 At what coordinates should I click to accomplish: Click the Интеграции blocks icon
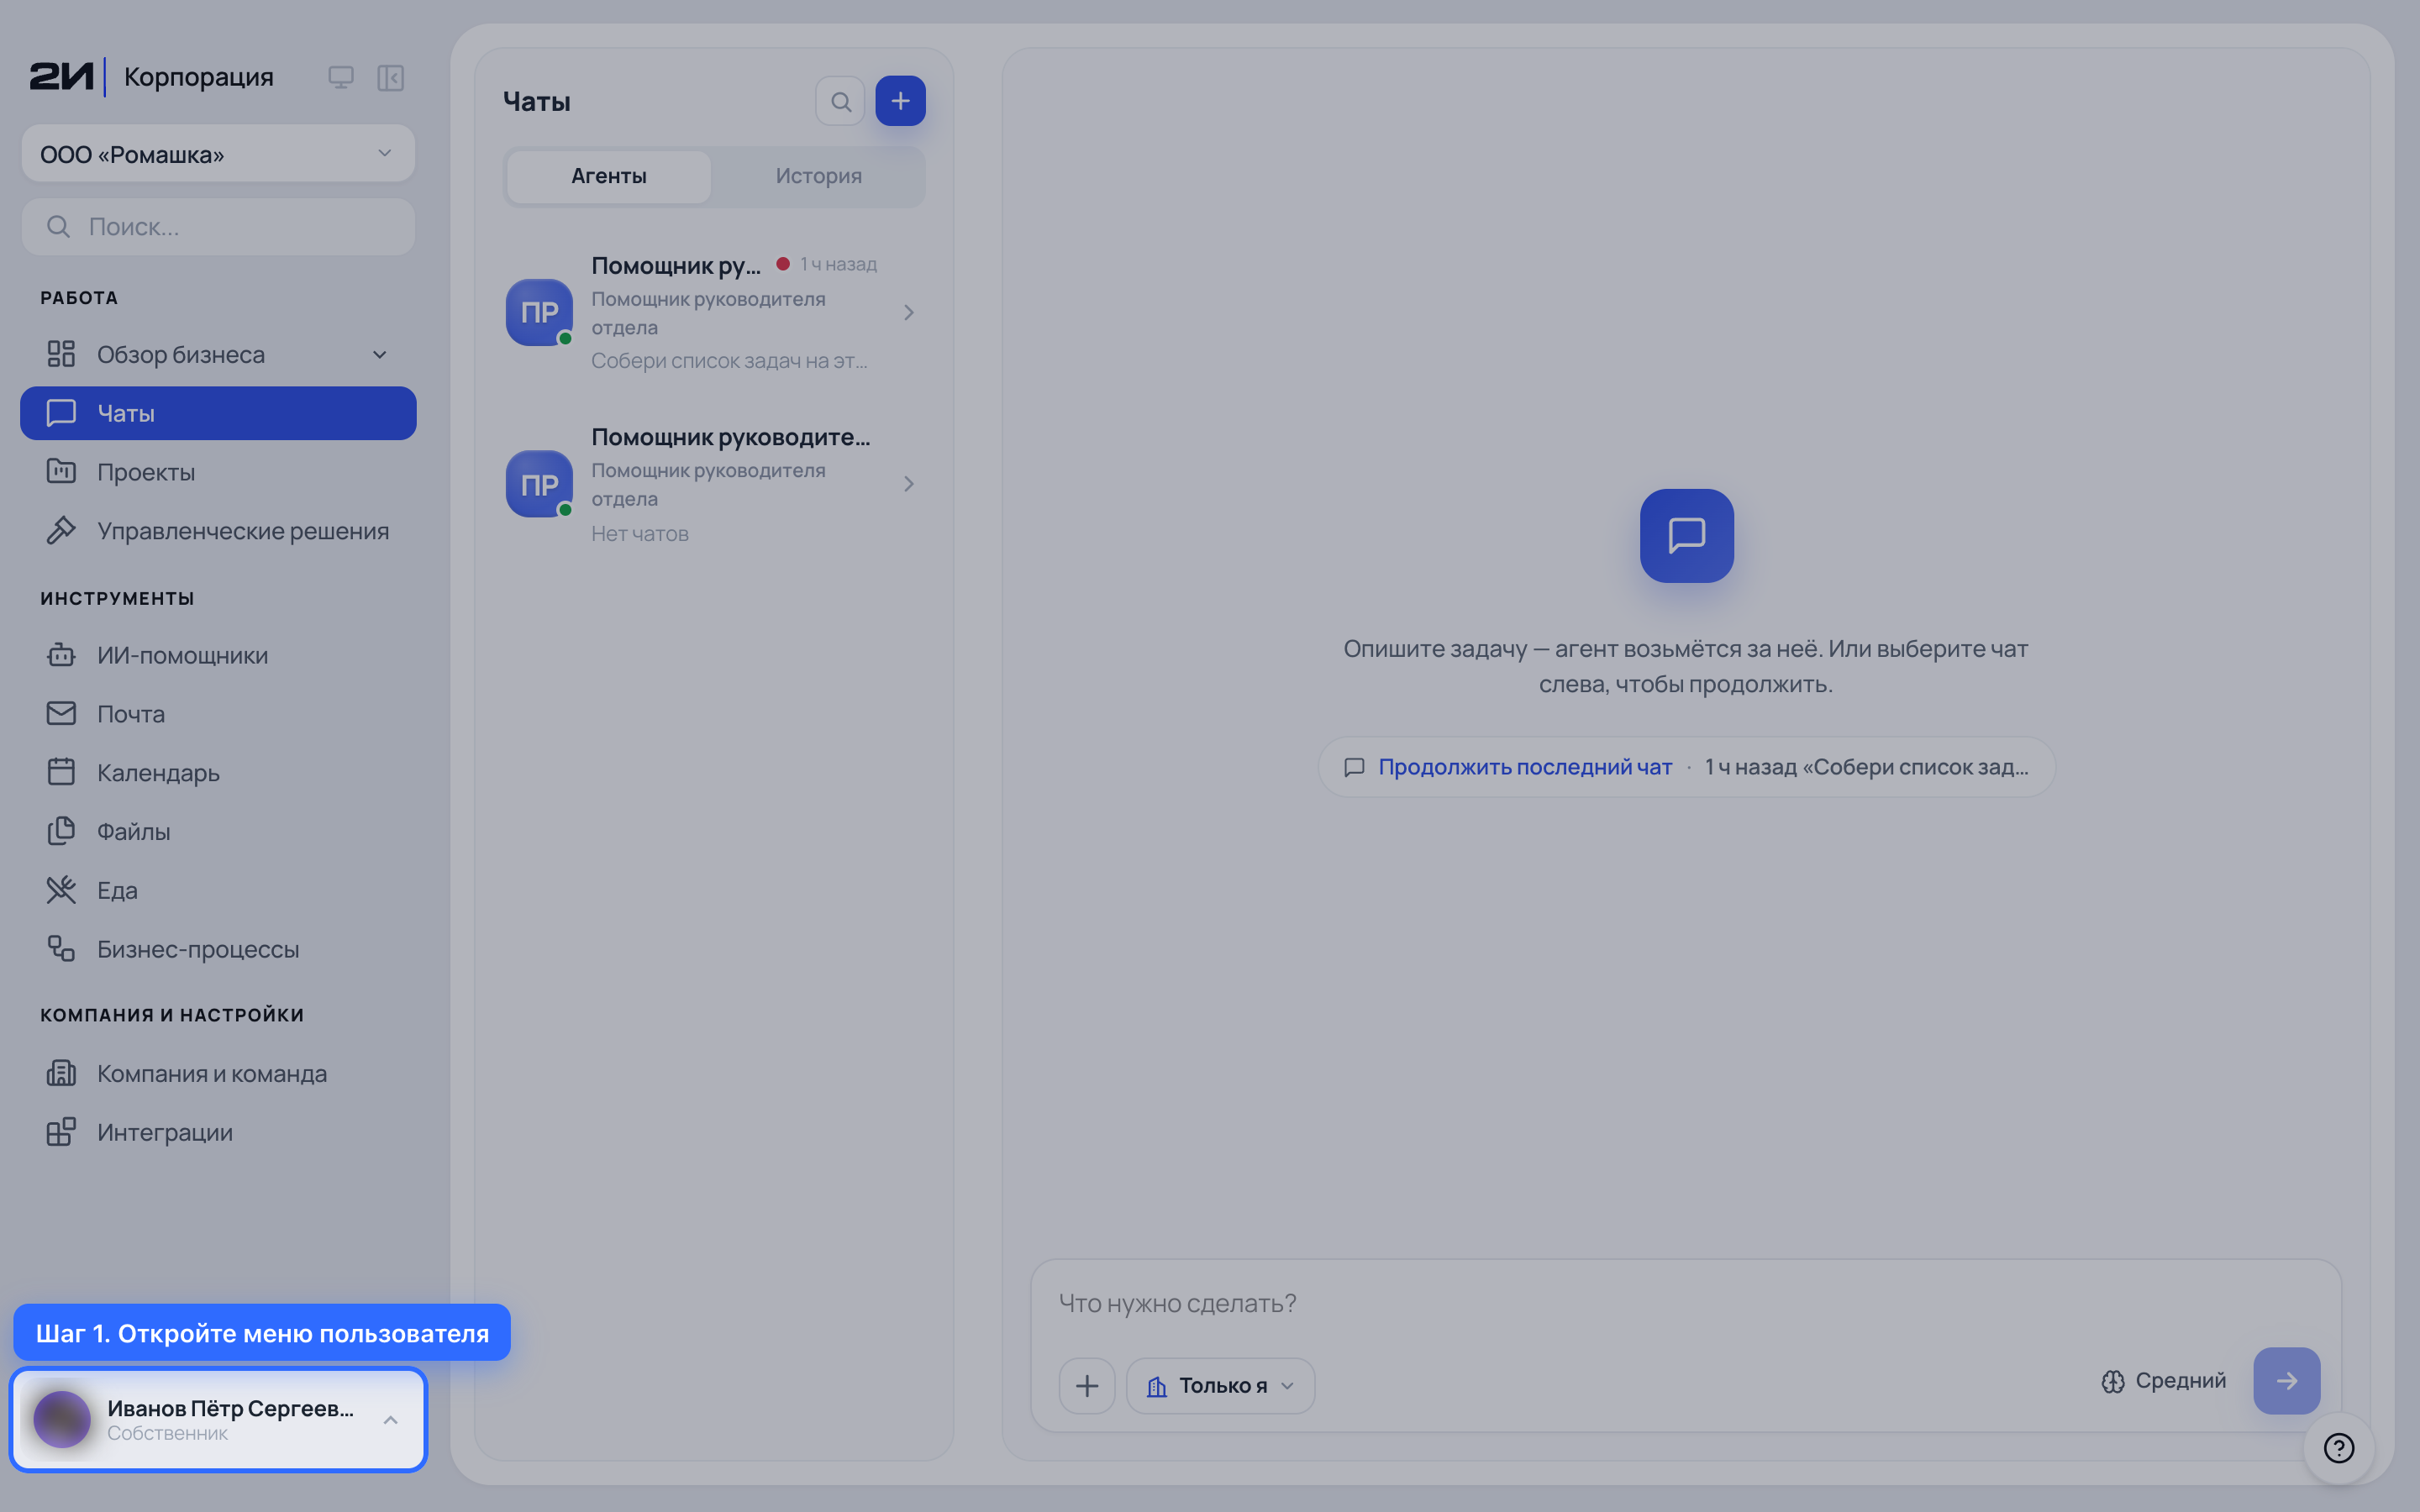coord(61,1132)
